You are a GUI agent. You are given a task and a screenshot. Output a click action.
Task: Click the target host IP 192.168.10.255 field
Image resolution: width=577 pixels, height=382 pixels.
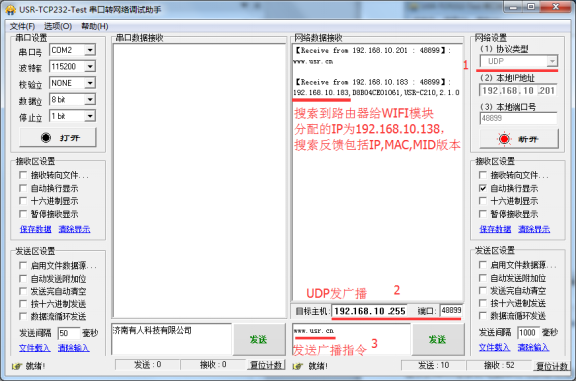point(370,311)
